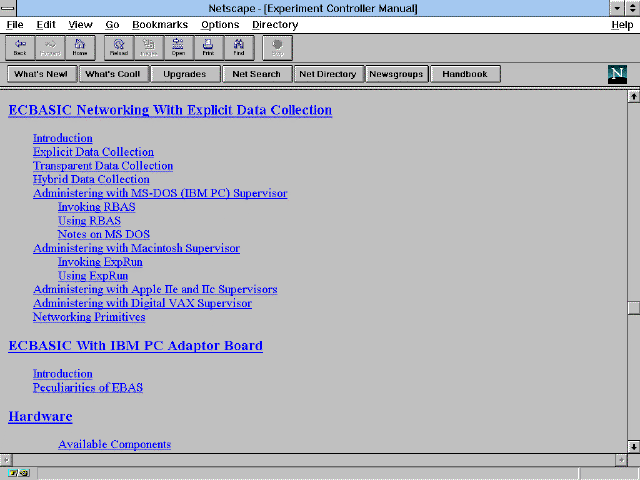Follow the Networking Primitives link
Image resolution: width=640 pixels, height=480 pixels.
pyautogui.click(x=89, y=317)
